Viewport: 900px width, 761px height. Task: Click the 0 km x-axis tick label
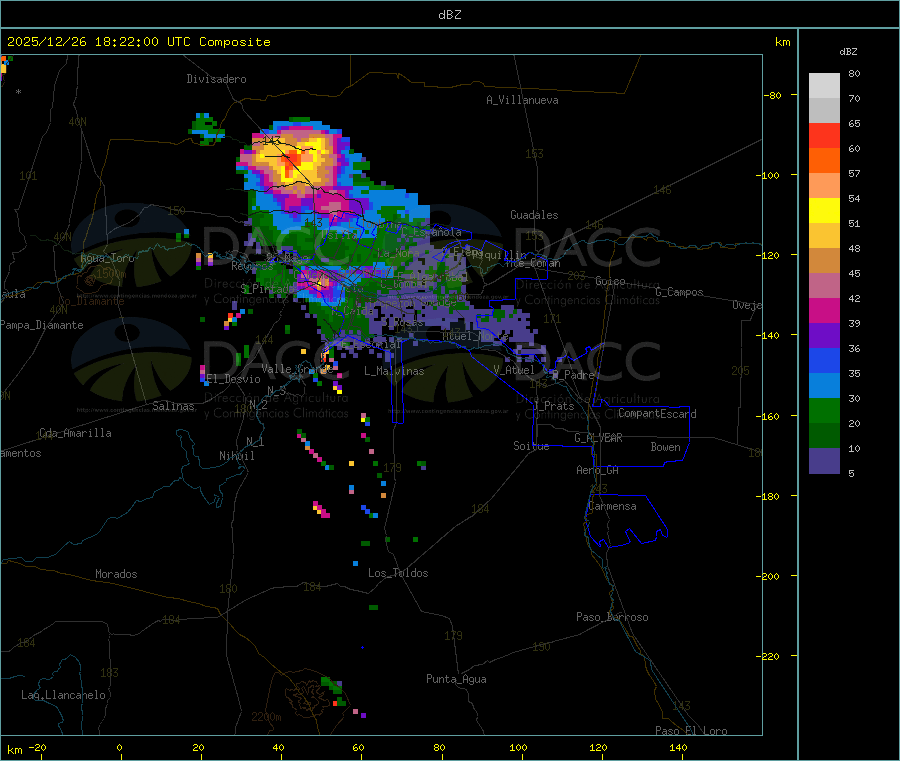coord(119,747)
